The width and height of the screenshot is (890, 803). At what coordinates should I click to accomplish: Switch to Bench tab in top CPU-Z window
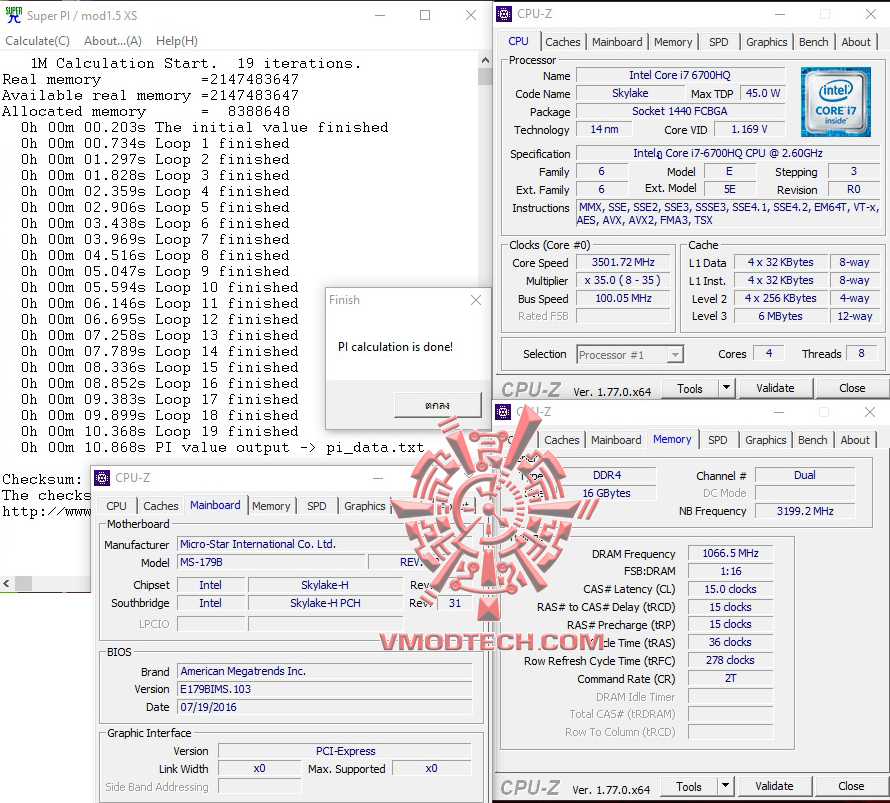[x=813, y=42]
